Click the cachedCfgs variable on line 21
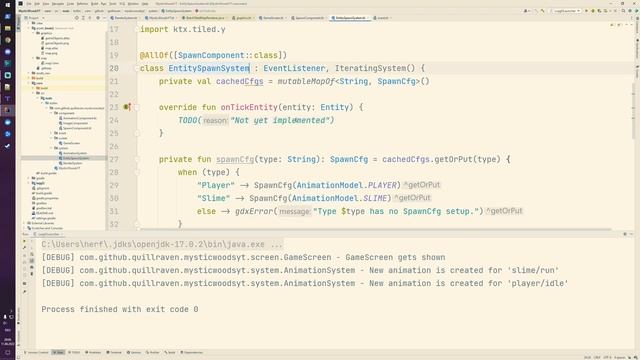640x360 pixels. 240,81
